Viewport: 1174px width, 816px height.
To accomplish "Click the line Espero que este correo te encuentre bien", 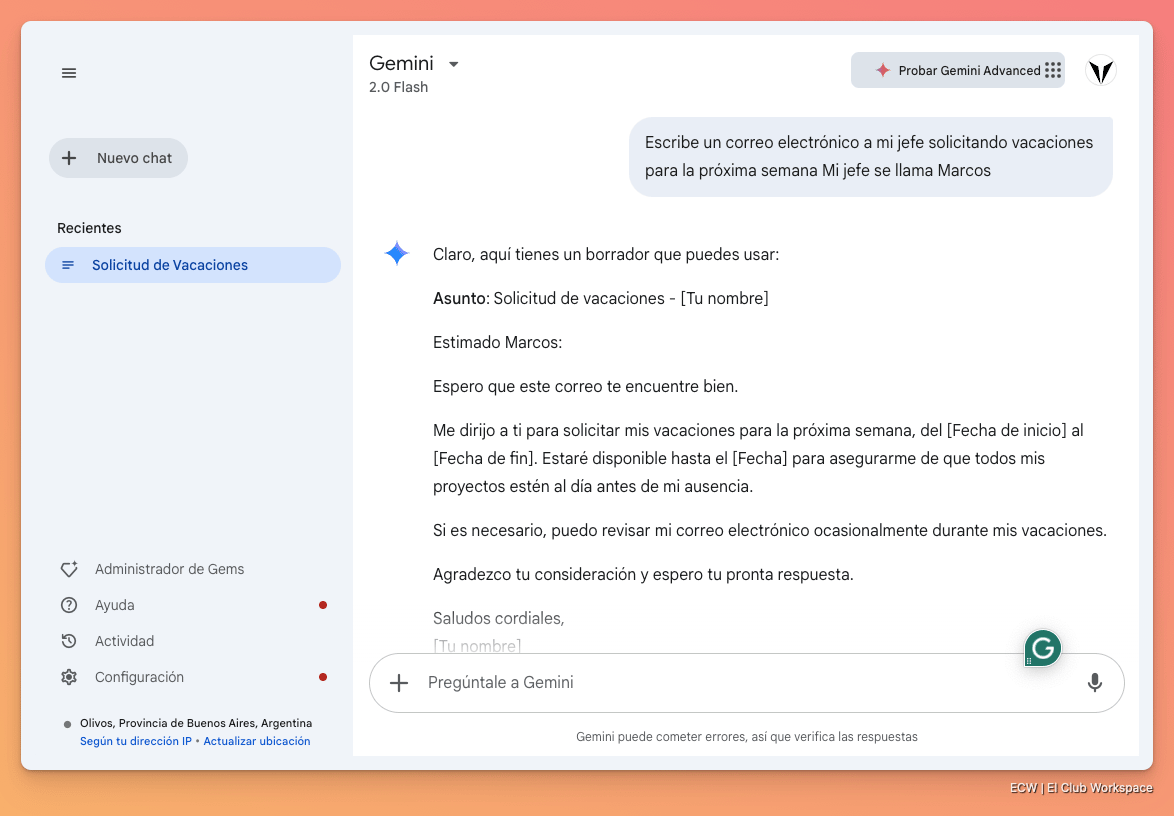I will click(586, 386).
